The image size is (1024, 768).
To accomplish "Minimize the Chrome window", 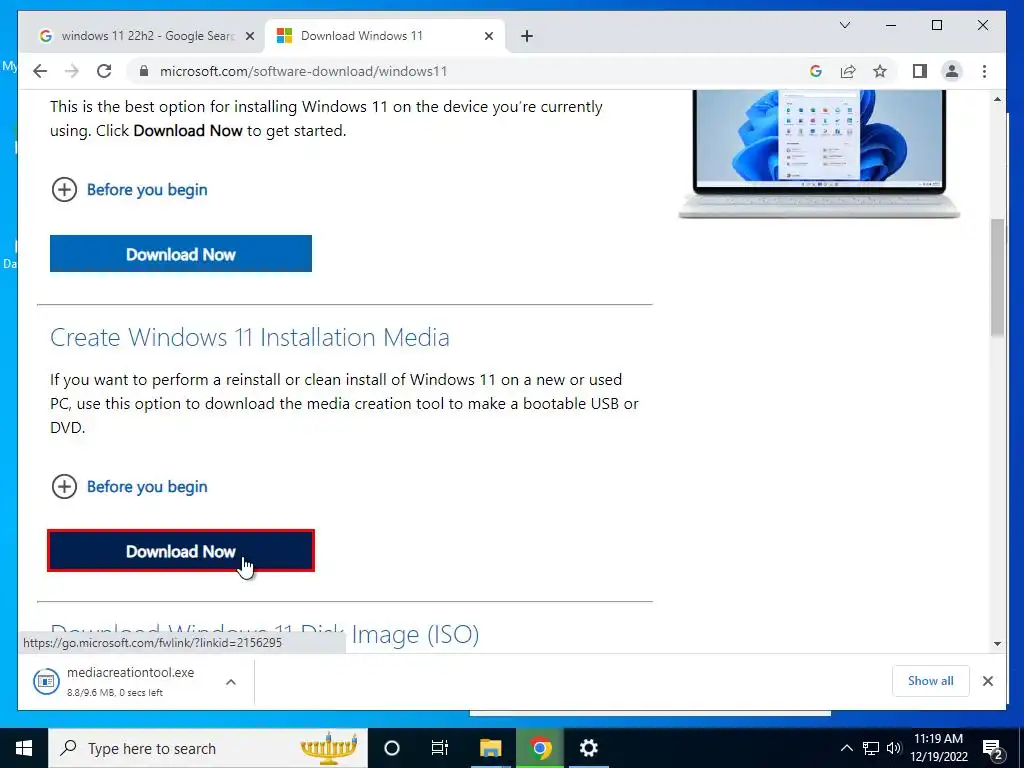I will tap(891, 25).
